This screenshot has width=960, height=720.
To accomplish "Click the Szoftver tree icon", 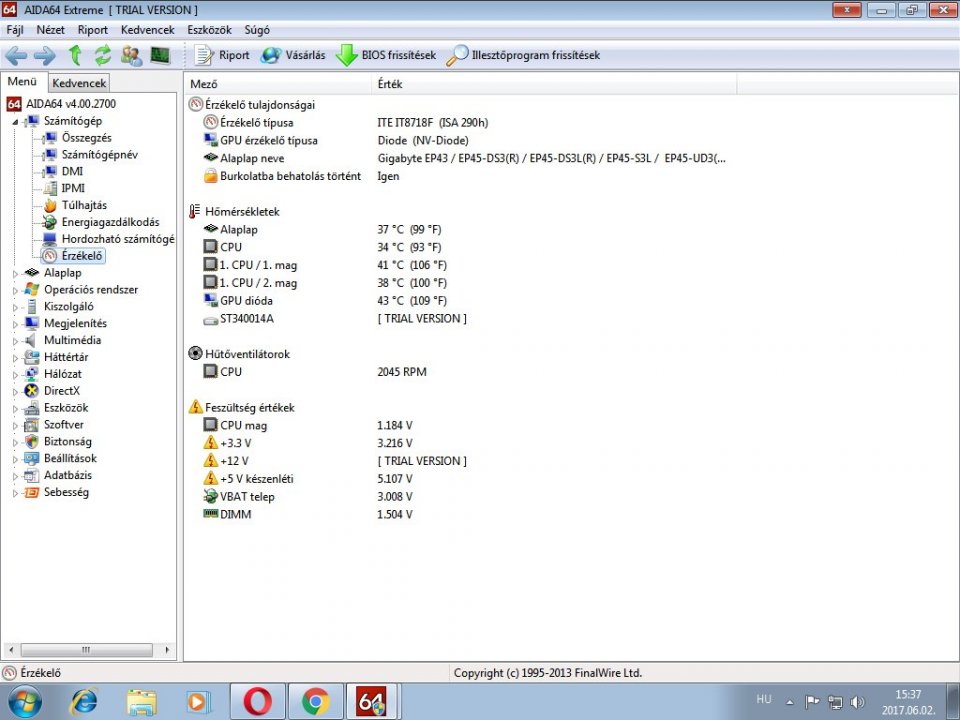I will click(31, 424).
